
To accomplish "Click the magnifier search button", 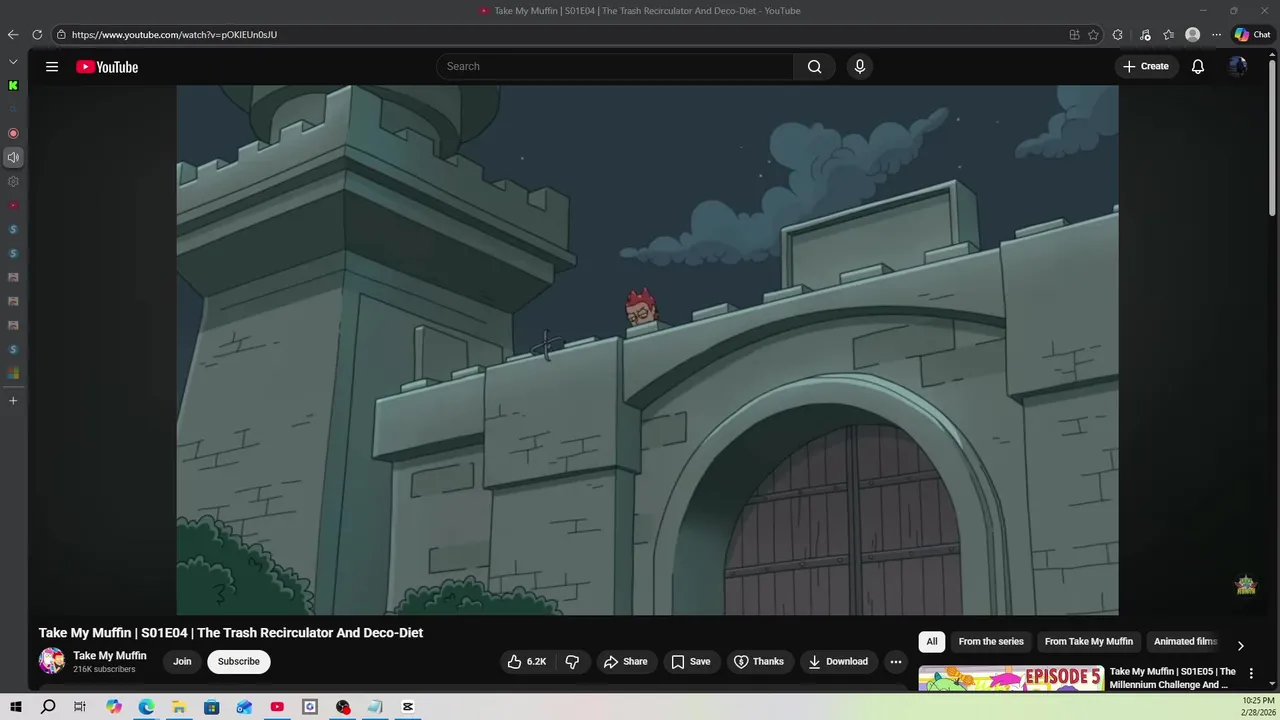I will click(814, 67).
